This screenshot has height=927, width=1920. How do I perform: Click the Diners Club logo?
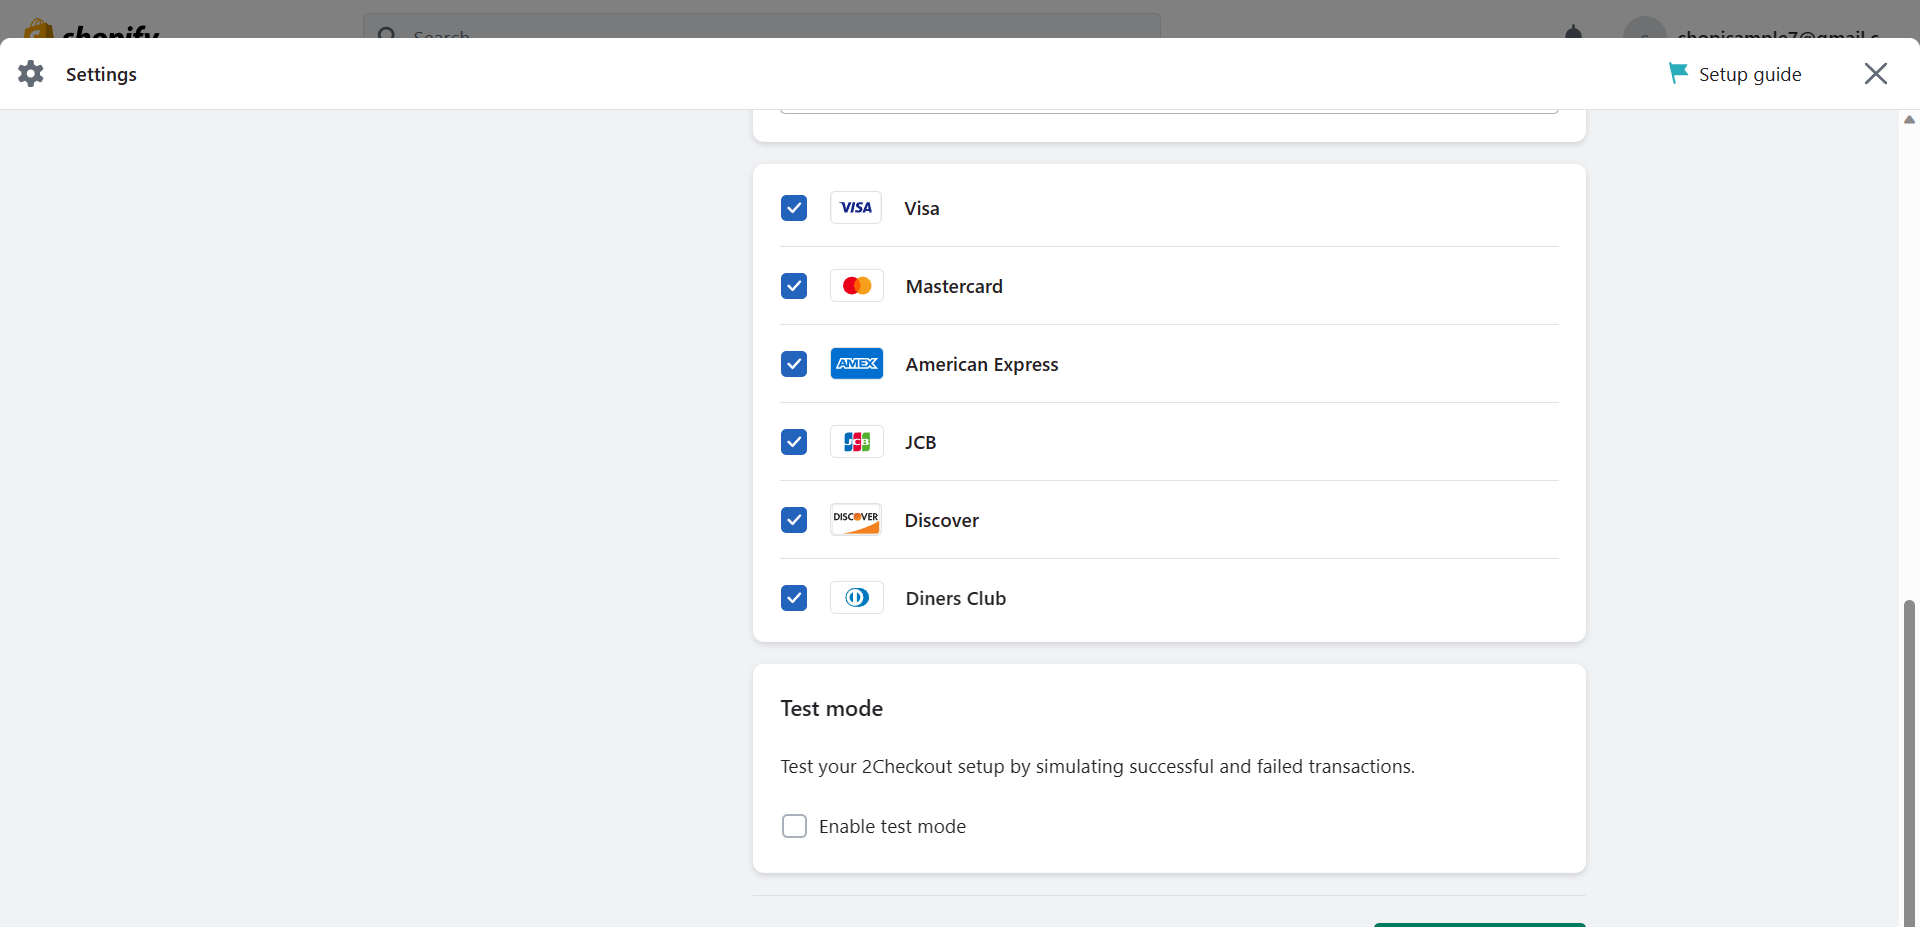(x=857, y=598)
